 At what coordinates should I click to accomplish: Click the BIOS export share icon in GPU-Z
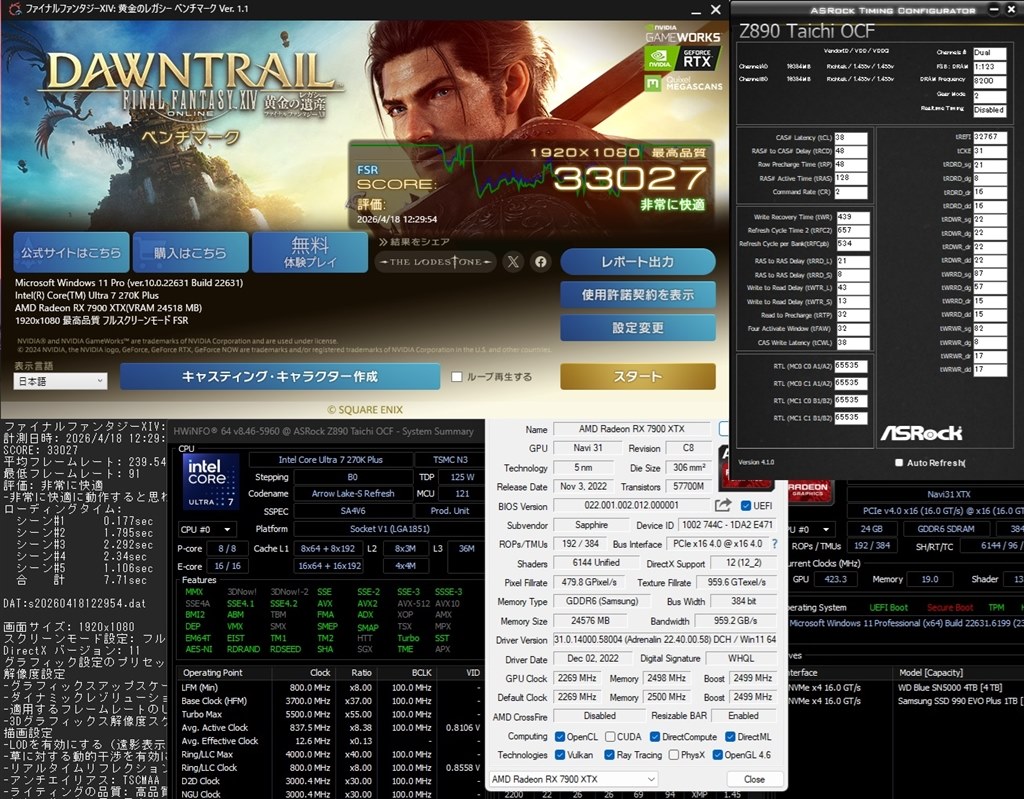723,505
